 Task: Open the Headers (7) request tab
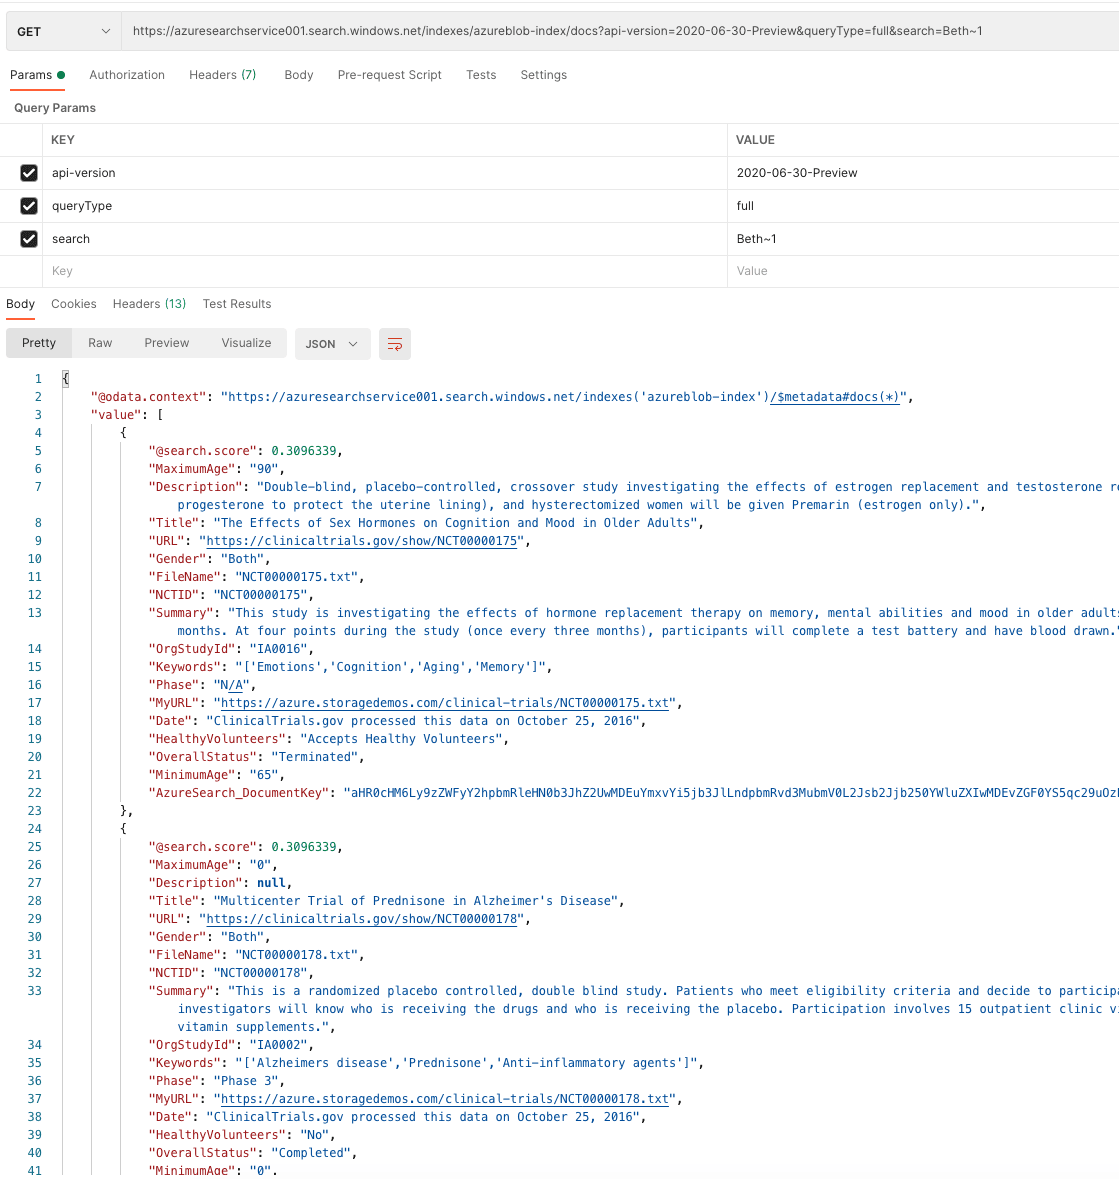222,75
